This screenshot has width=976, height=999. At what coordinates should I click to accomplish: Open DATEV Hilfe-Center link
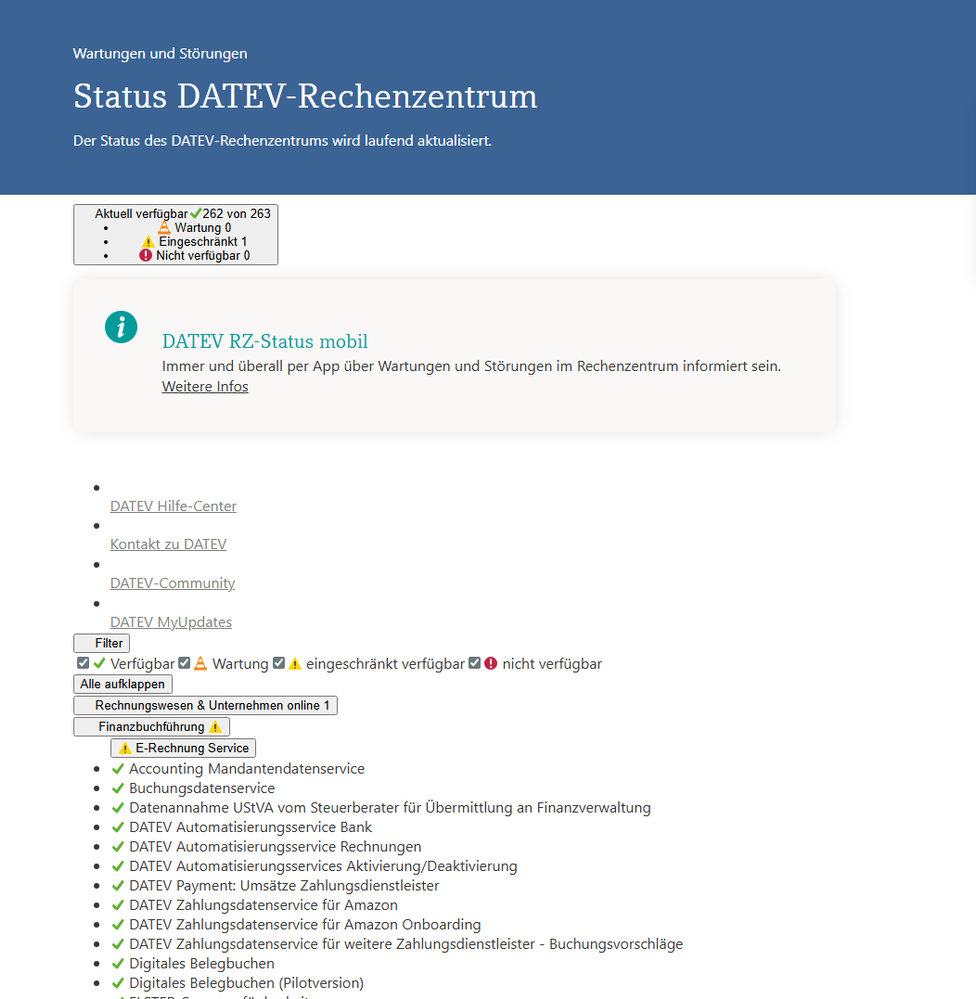tap(173, 507)
